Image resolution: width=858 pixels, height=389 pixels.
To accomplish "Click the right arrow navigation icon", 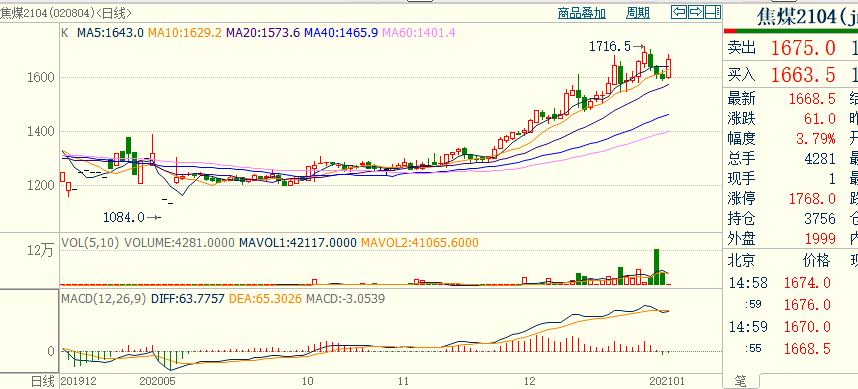I will click(x=695, y=11).
